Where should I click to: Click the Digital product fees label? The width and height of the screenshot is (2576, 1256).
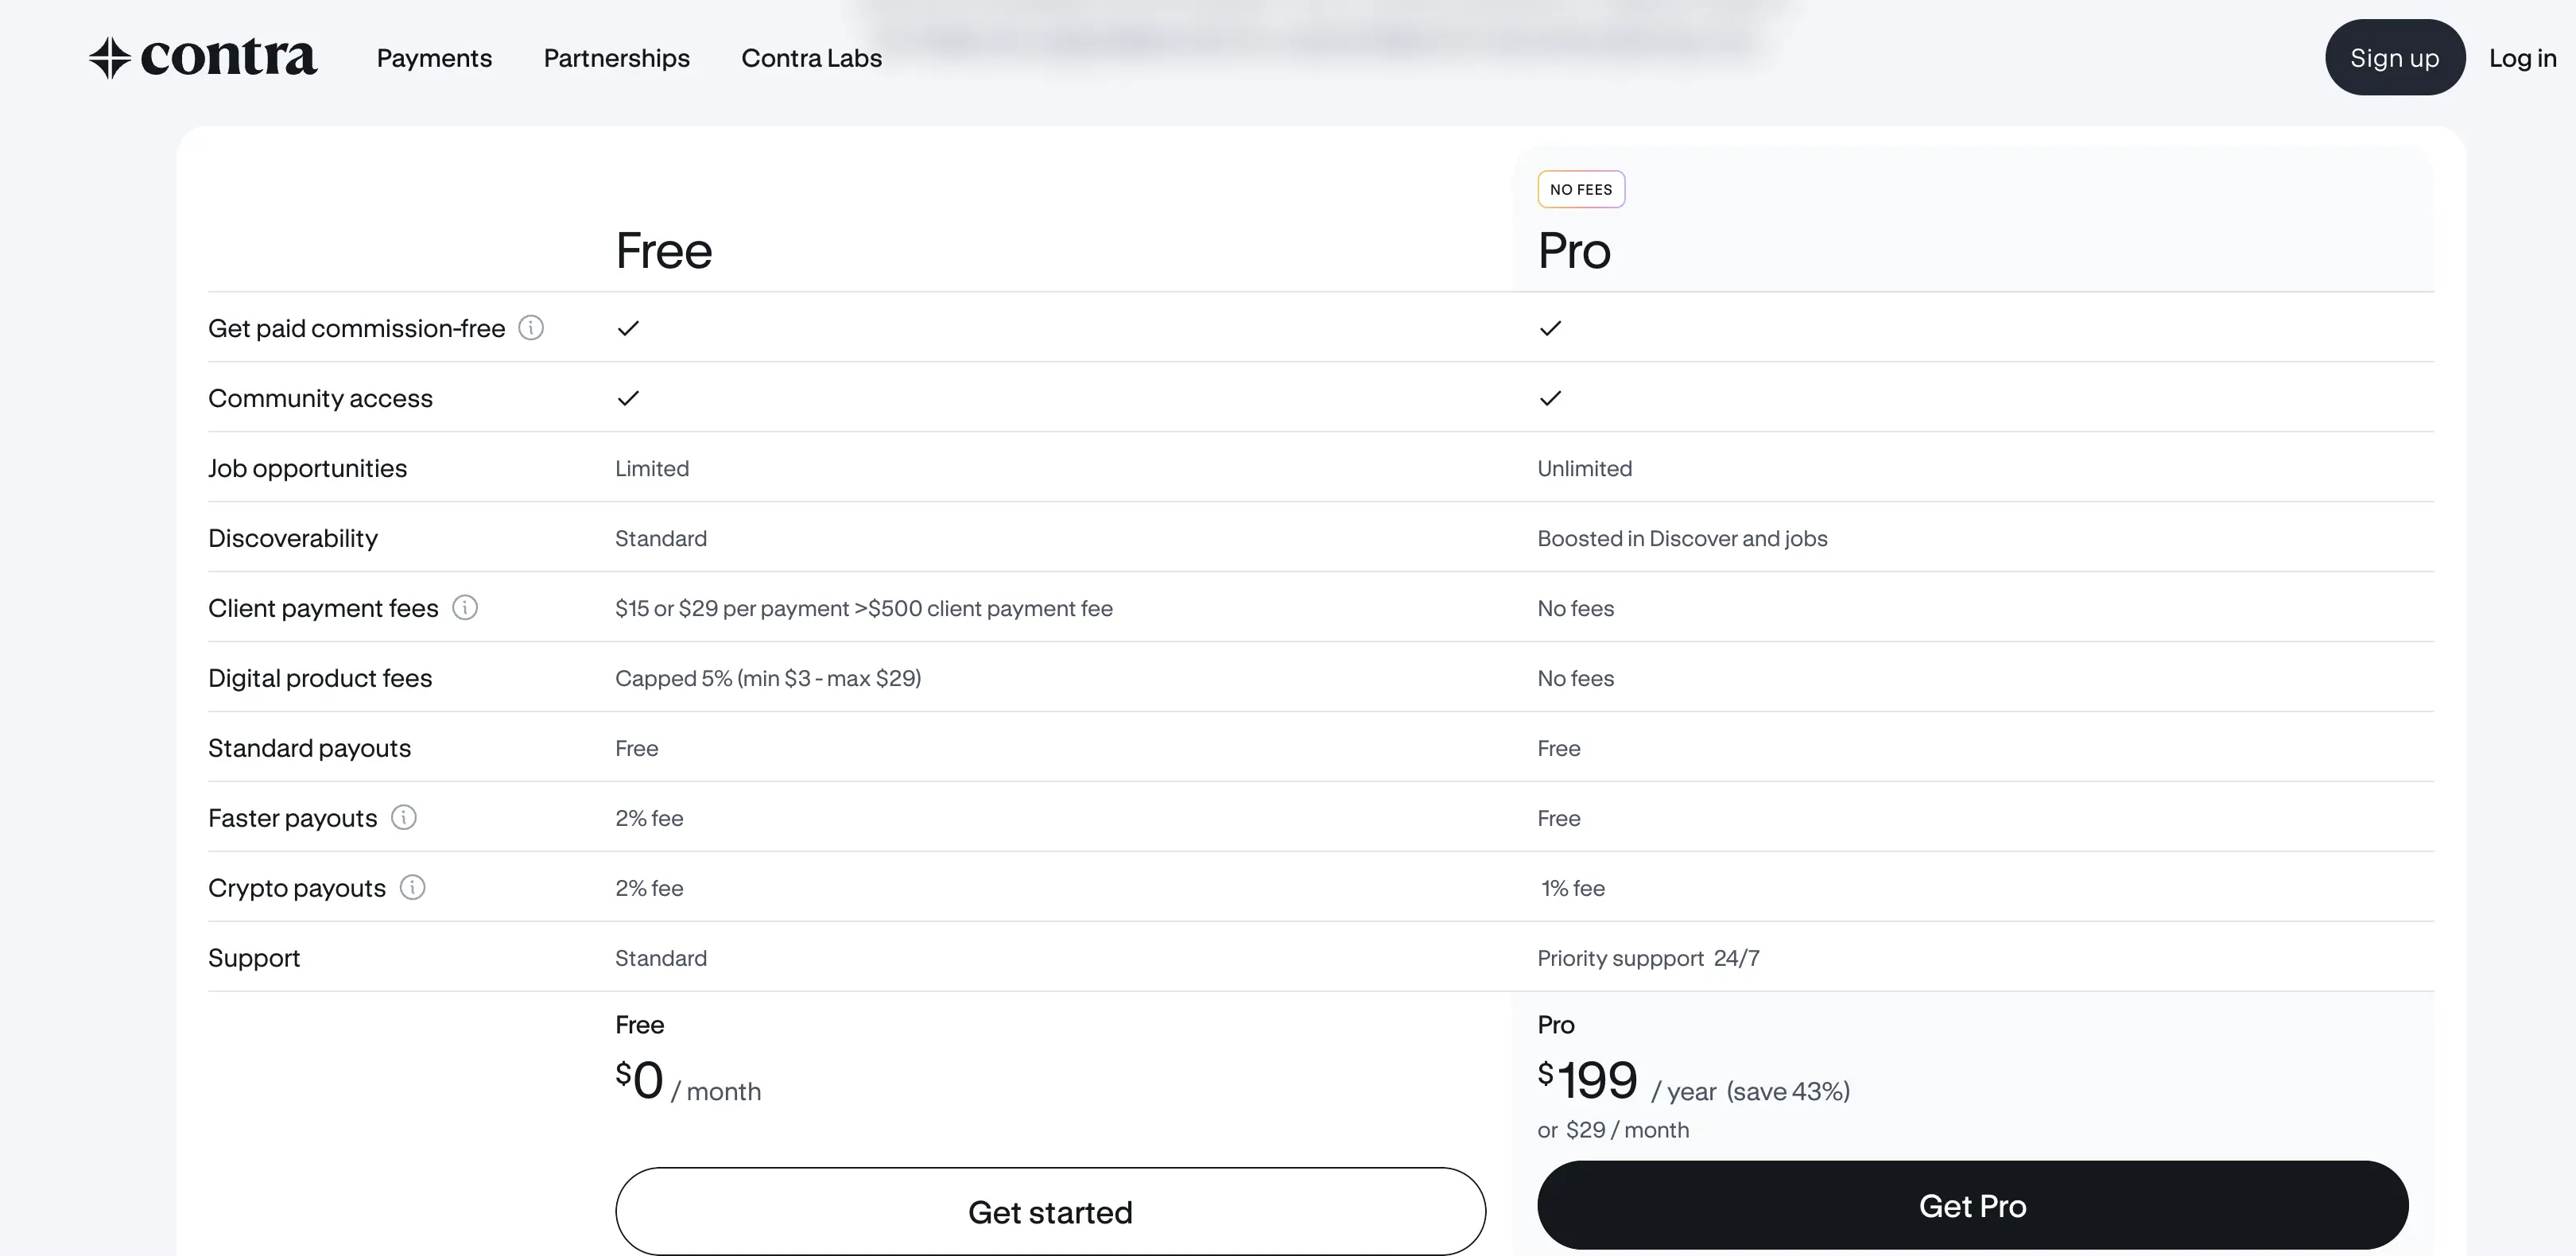point(320,678)
